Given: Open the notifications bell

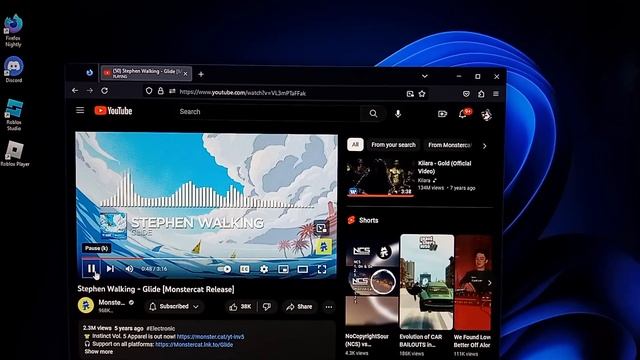Looking at the screenshot, I should (463, 114).
